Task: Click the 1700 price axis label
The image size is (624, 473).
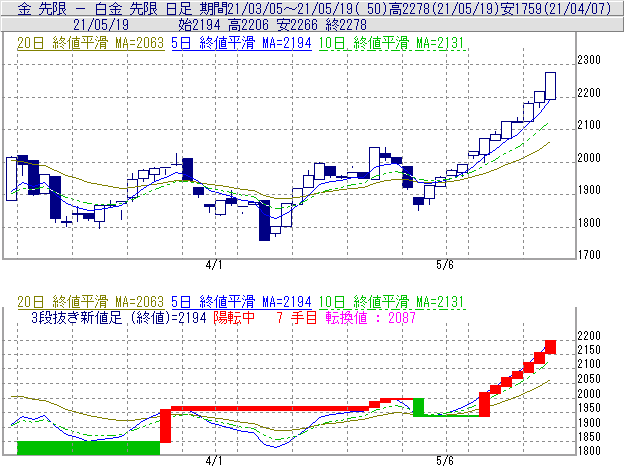Action: 589,255
